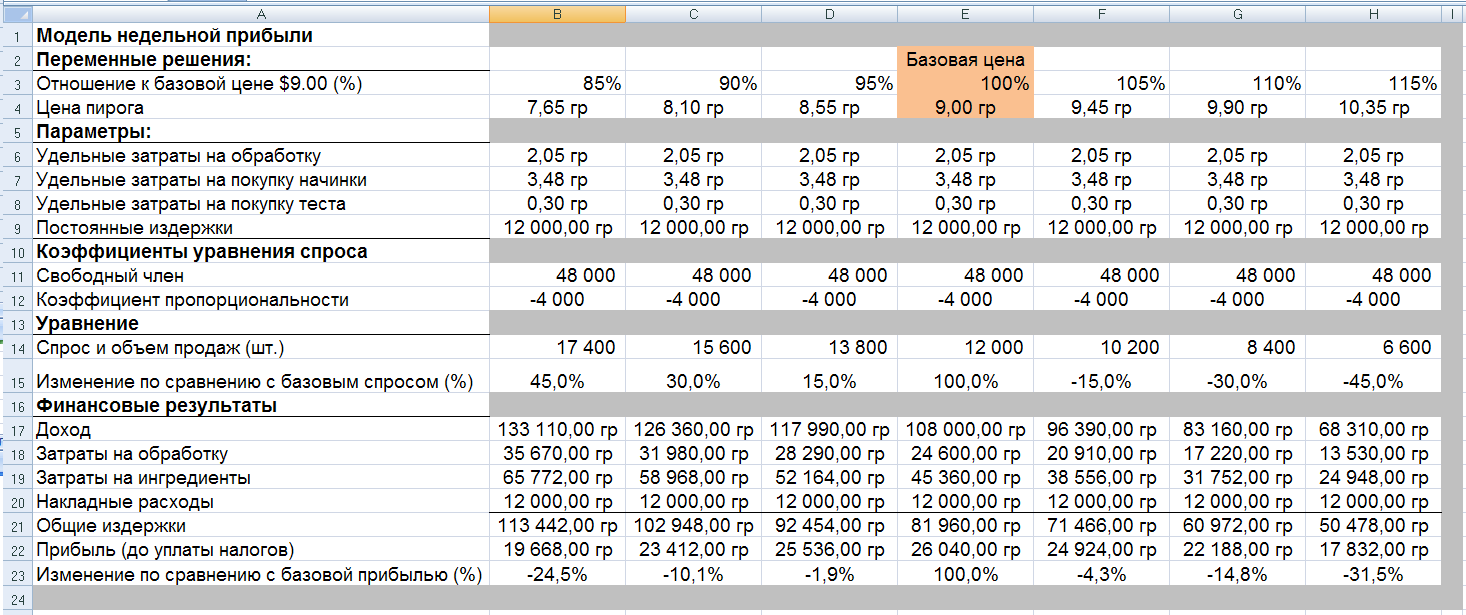Select price cell 10,35 гр
This screenshot has height=615, width=1466.
pyautogui.click(x=1373, y=107)
